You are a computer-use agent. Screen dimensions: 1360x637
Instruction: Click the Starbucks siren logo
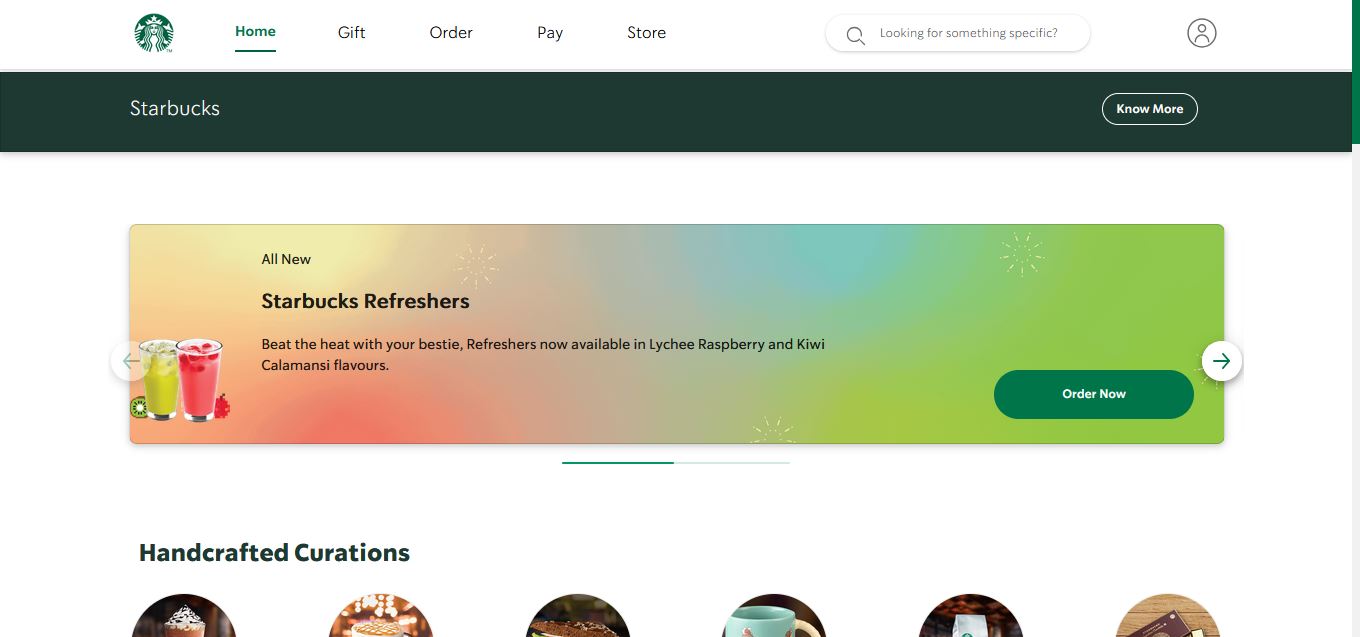pos(154,33)
